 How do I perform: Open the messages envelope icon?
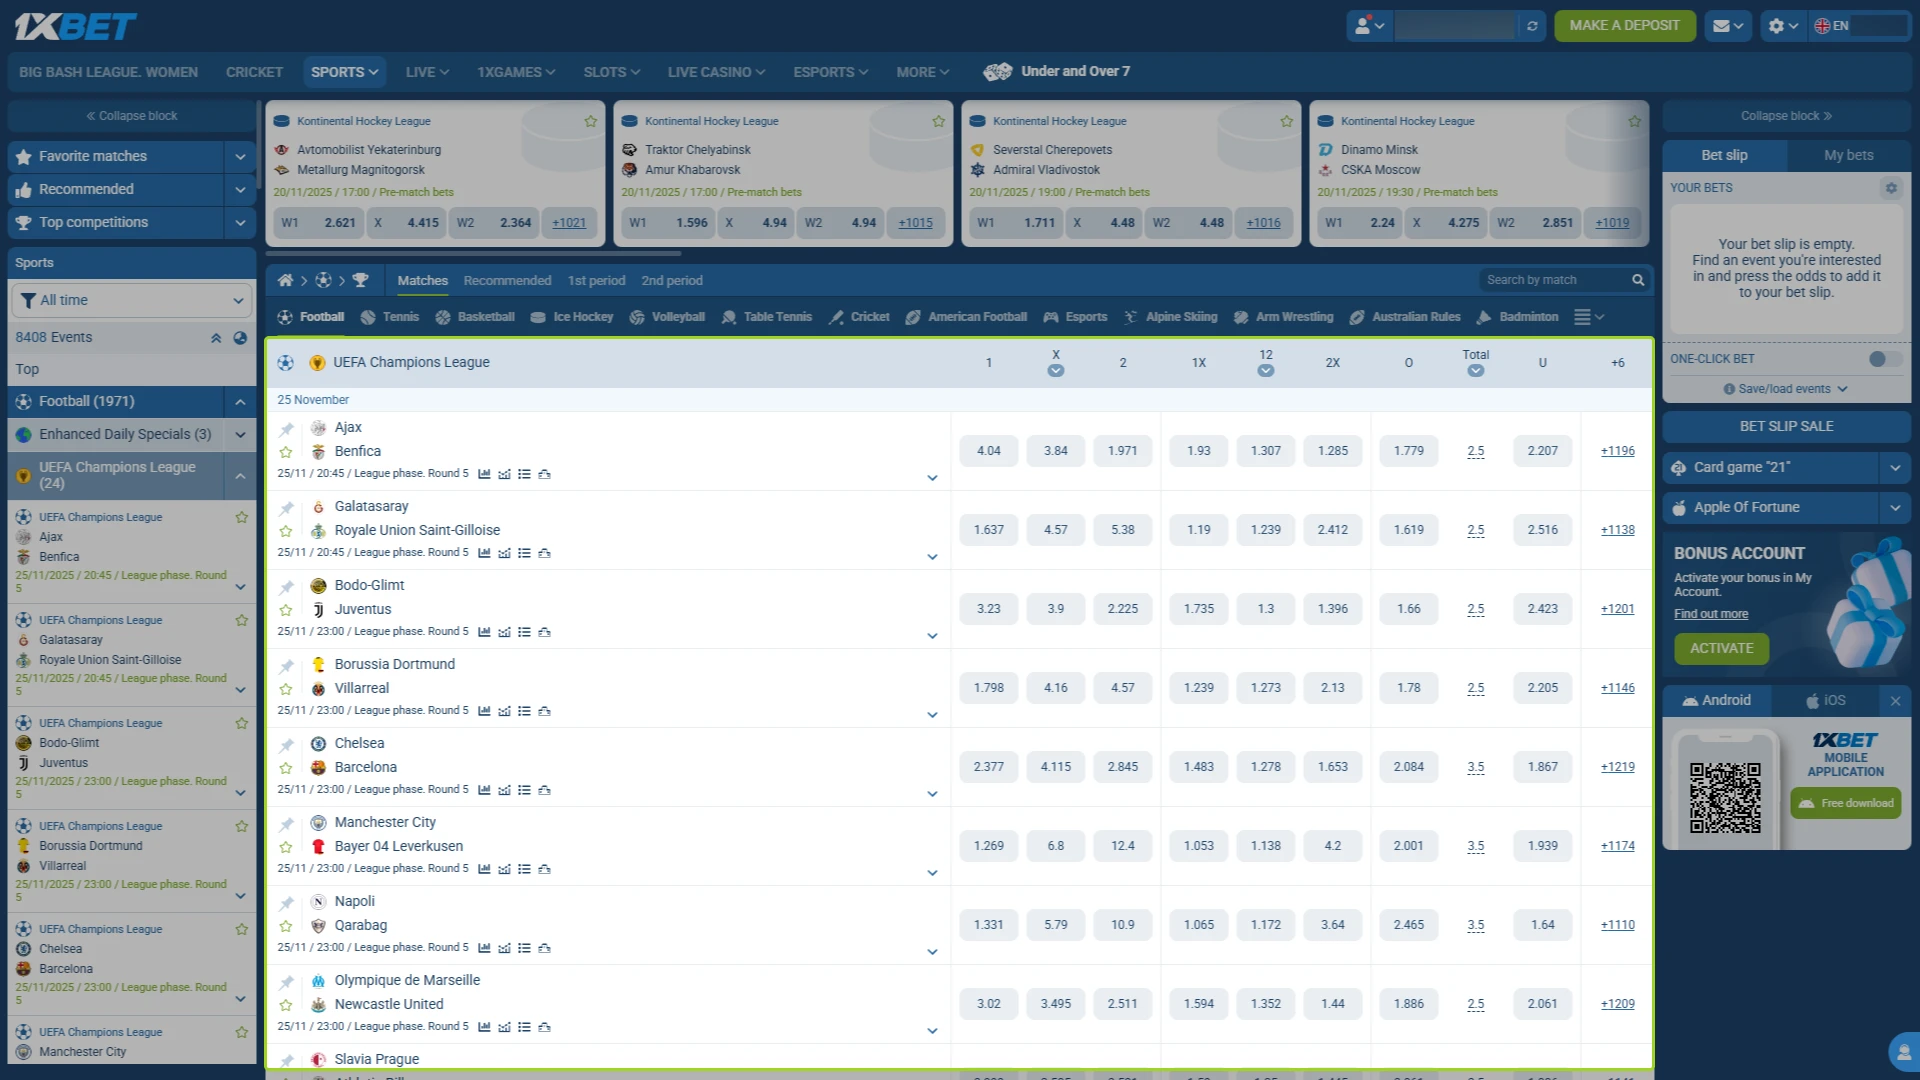pos(1728,26)
